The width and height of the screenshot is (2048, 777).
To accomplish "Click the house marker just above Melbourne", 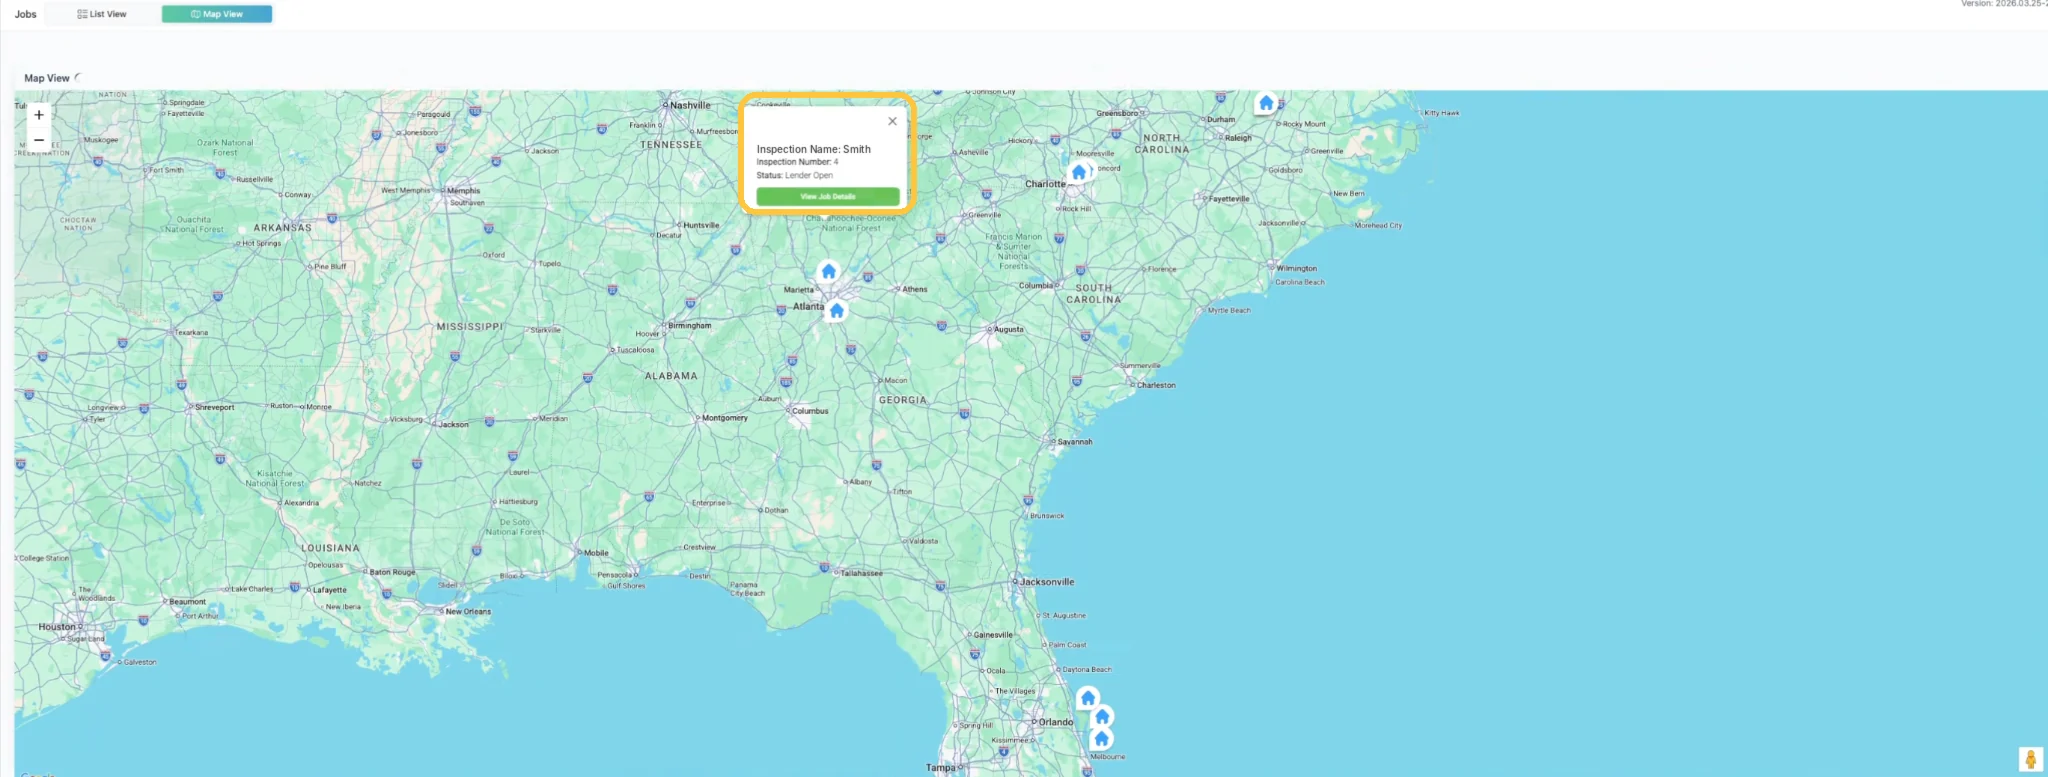I will (1101, 738).
